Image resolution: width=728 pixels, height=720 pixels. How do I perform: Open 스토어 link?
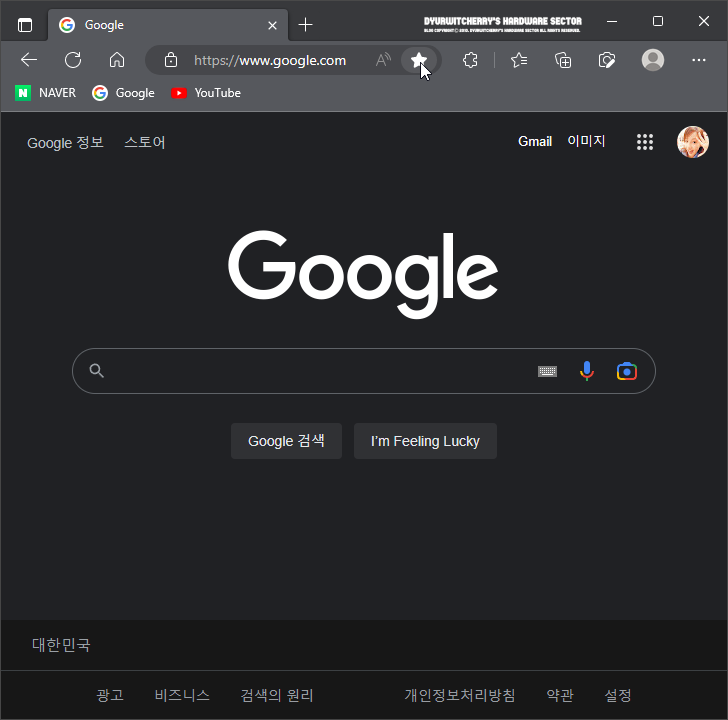coord(145,142)
